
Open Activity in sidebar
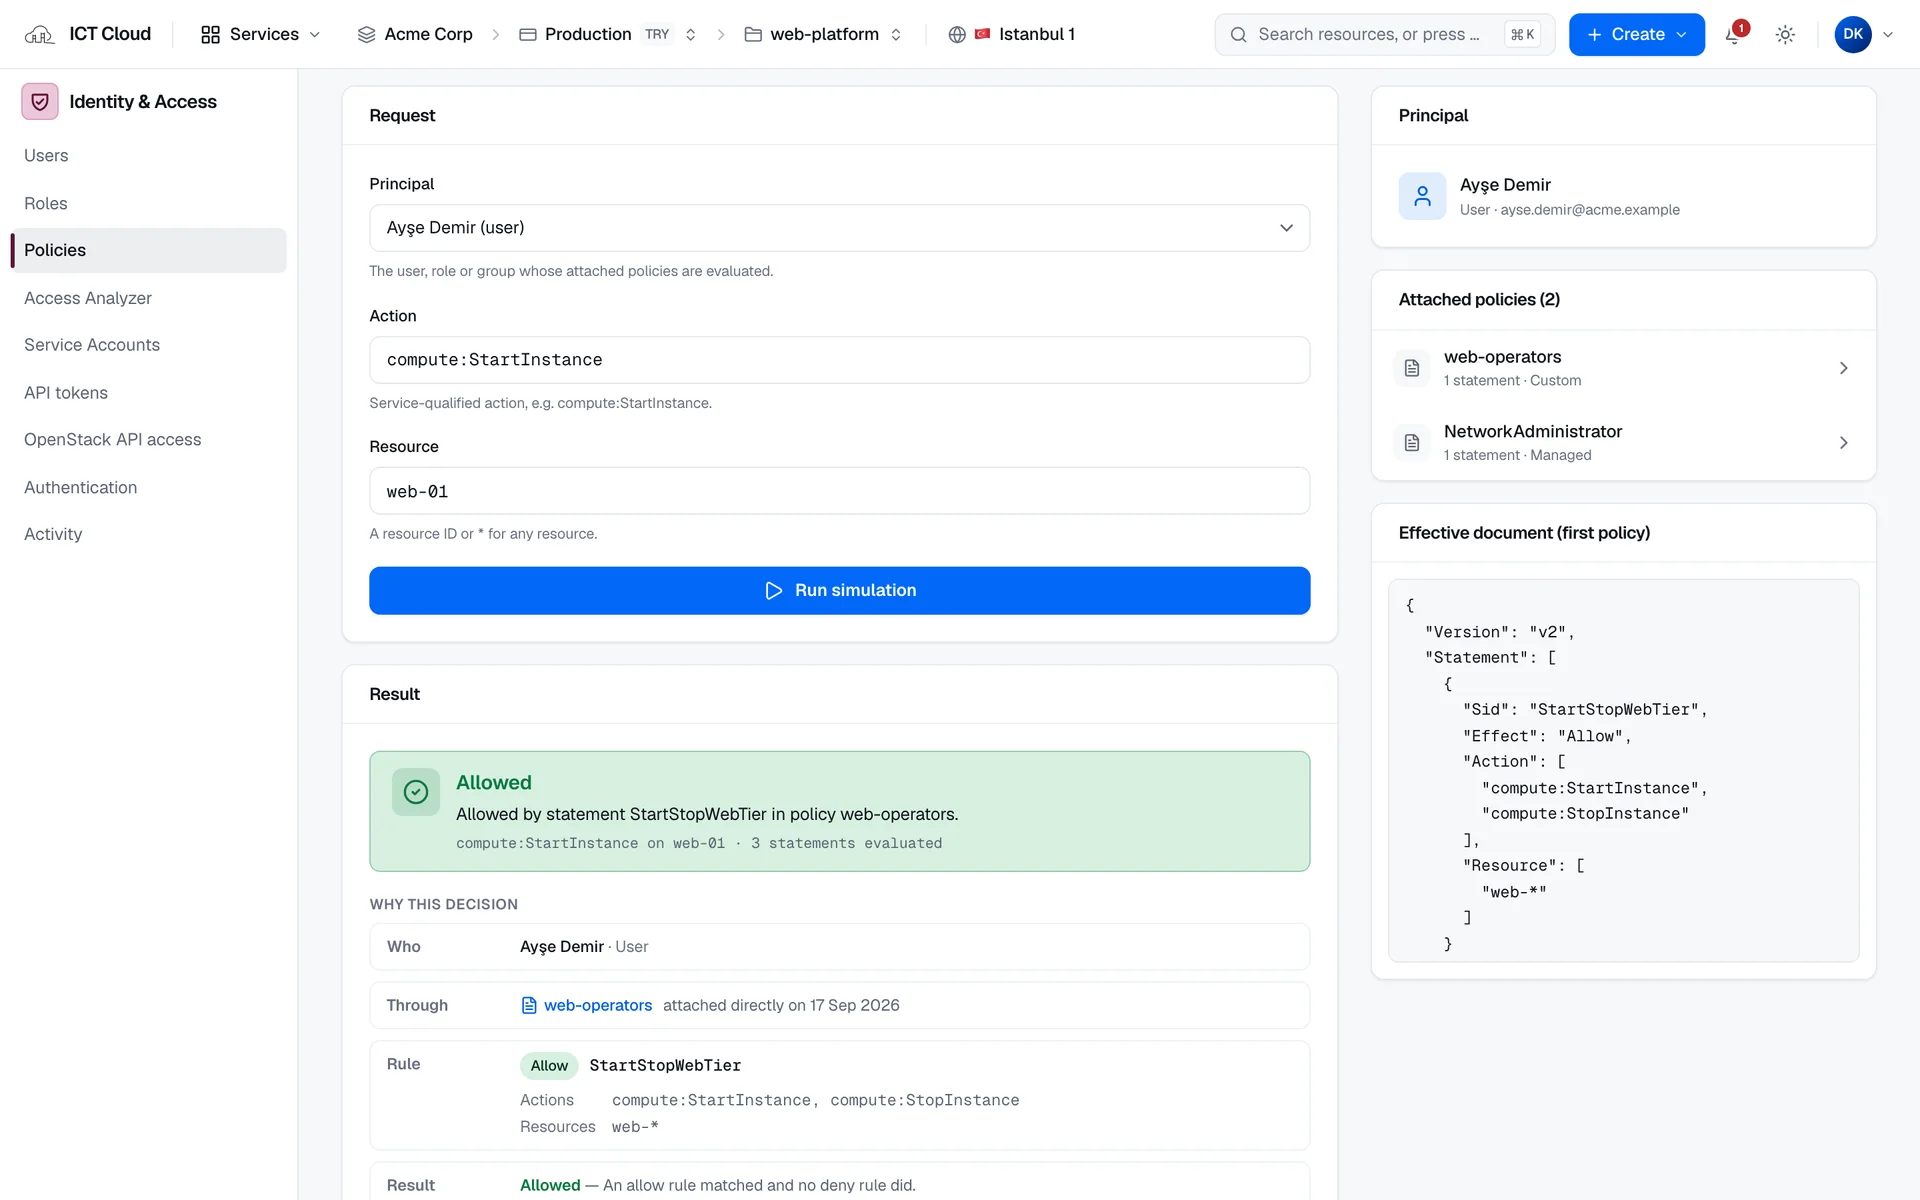click(148, 534)
